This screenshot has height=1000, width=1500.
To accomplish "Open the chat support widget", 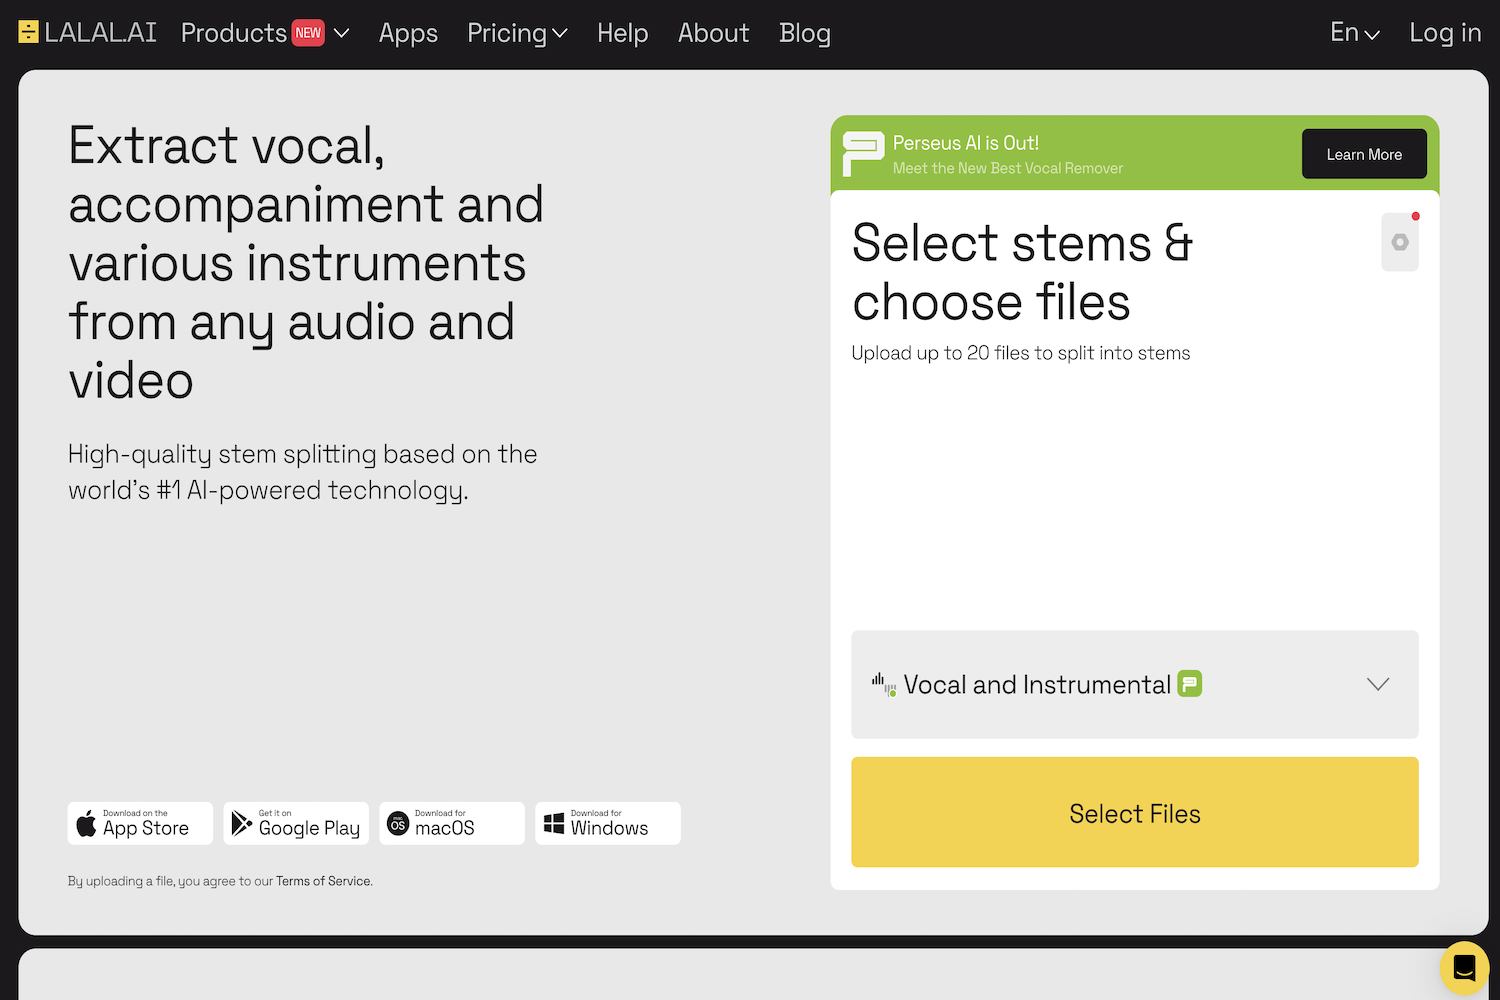I will click(x=1465, y=967).
